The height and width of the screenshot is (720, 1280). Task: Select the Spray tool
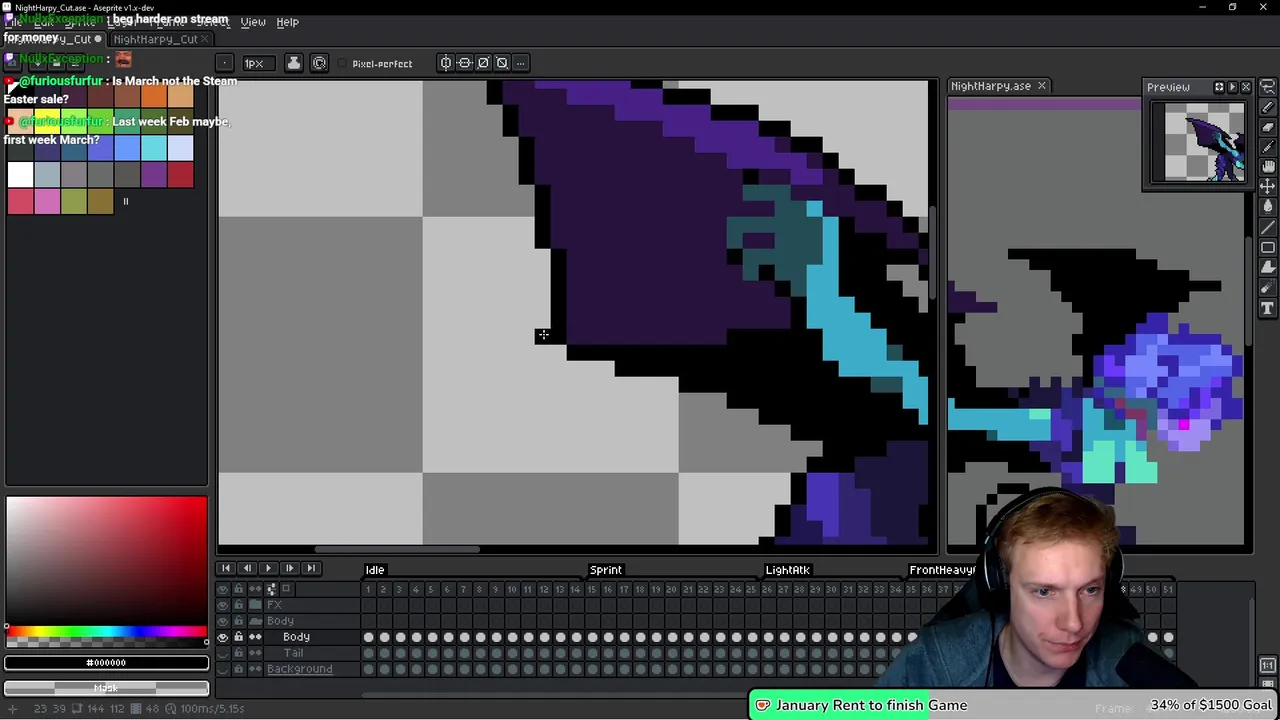tap(1267, 288)
